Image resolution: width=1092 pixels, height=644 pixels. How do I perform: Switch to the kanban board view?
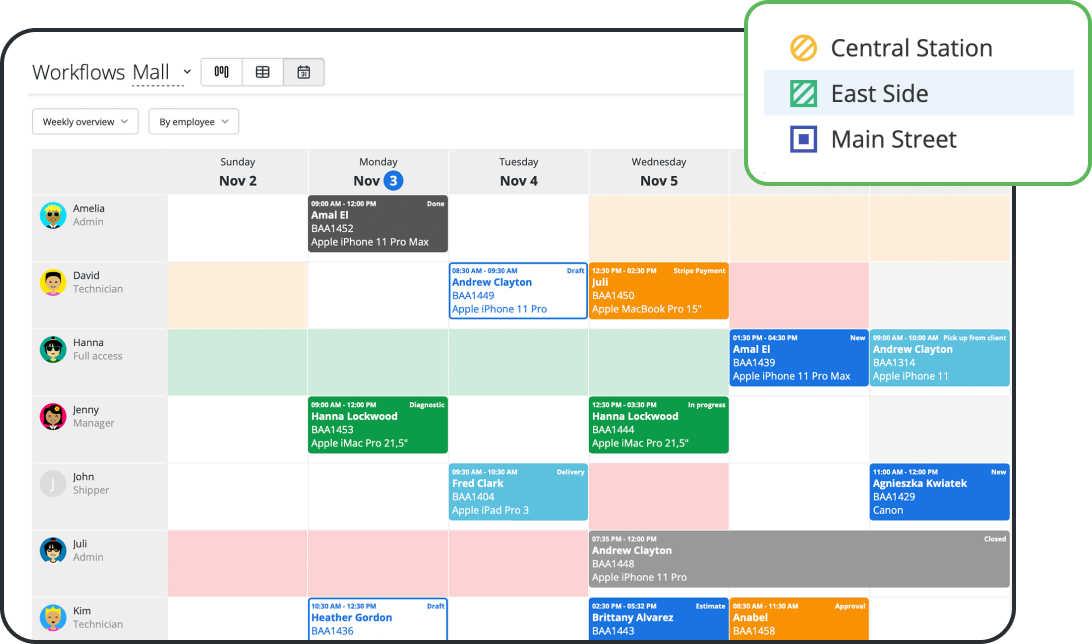222,72
